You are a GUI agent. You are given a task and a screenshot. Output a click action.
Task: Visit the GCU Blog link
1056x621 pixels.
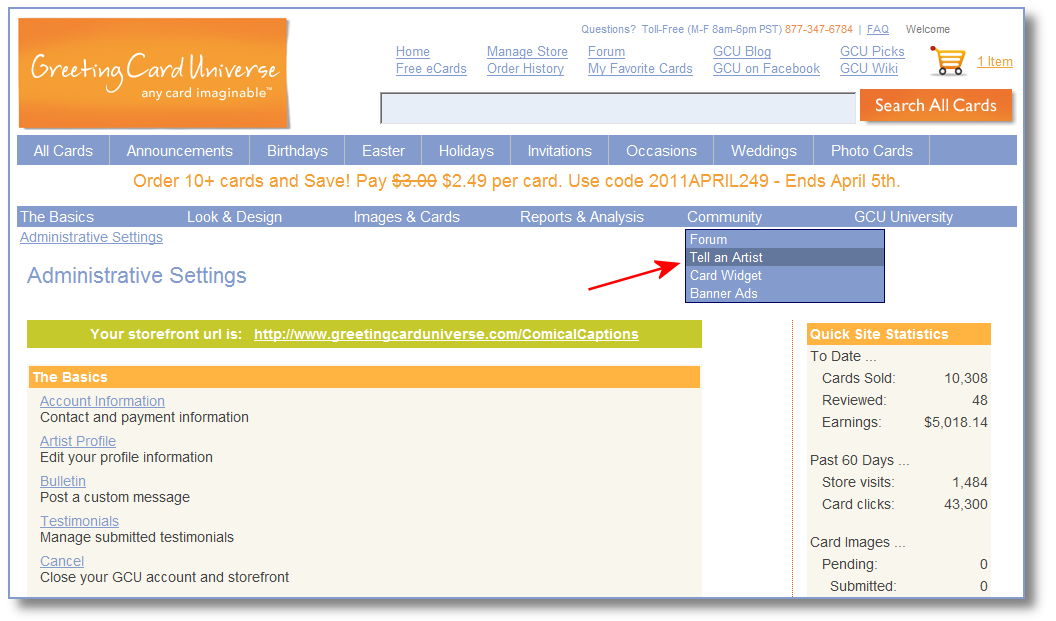[742, 51]
